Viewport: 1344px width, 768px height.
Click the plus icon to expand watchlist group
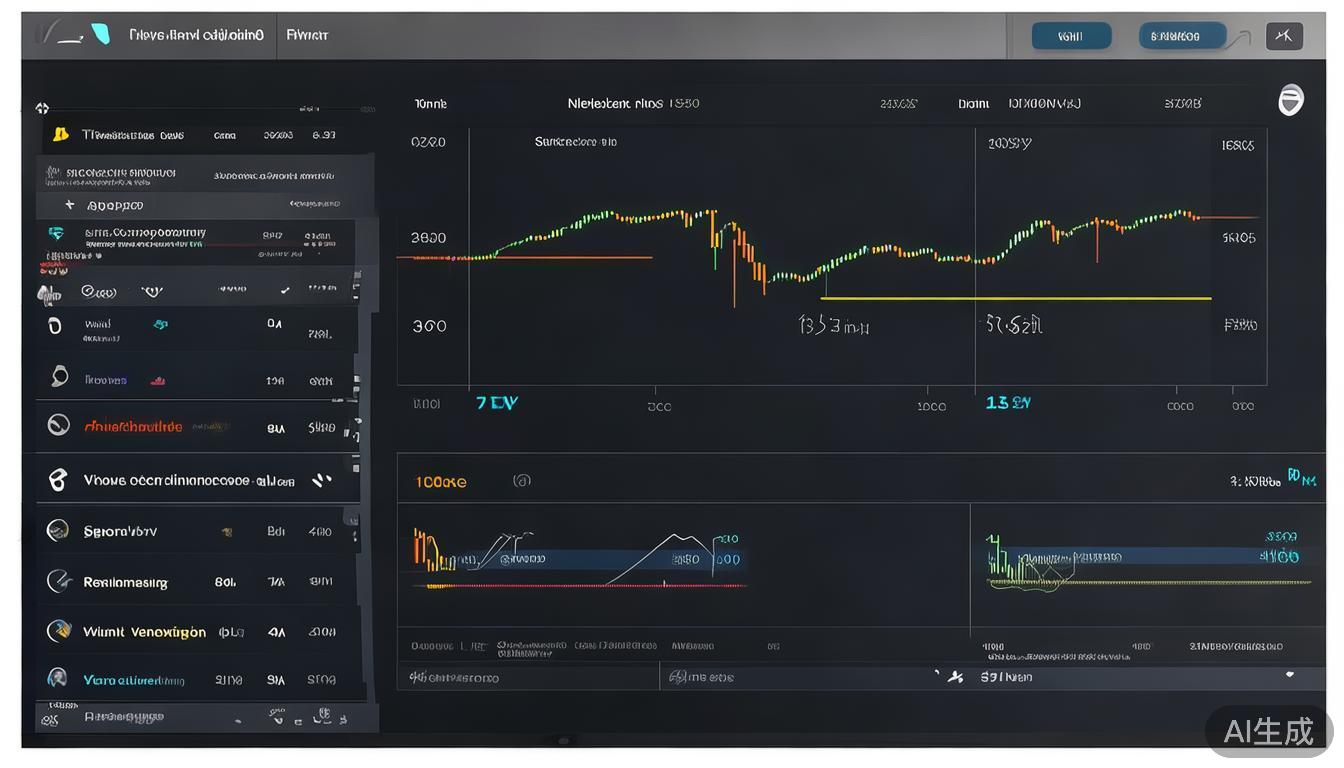click(69, 205)
